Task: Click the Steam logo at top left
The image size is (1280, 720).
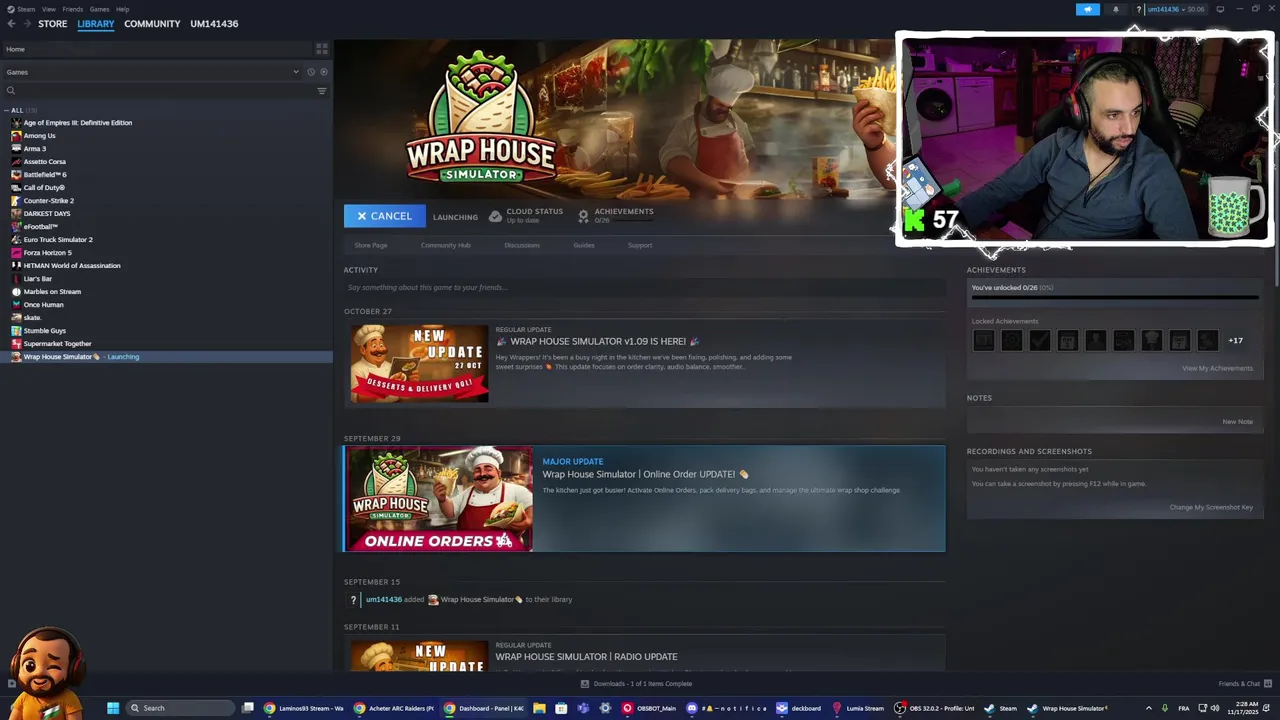Action: [x=10, y=9]
